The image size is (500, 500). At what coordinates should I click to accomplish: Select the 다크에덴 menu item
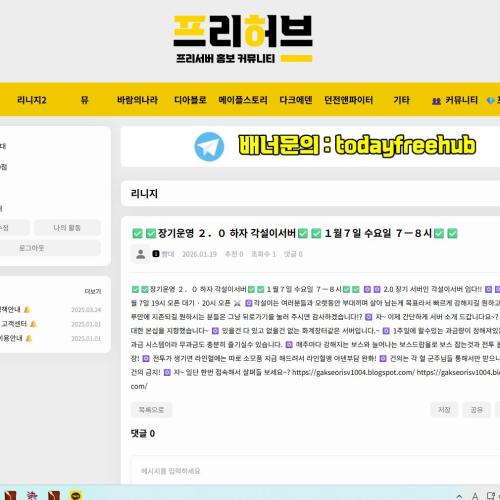(x=296, y=100)
